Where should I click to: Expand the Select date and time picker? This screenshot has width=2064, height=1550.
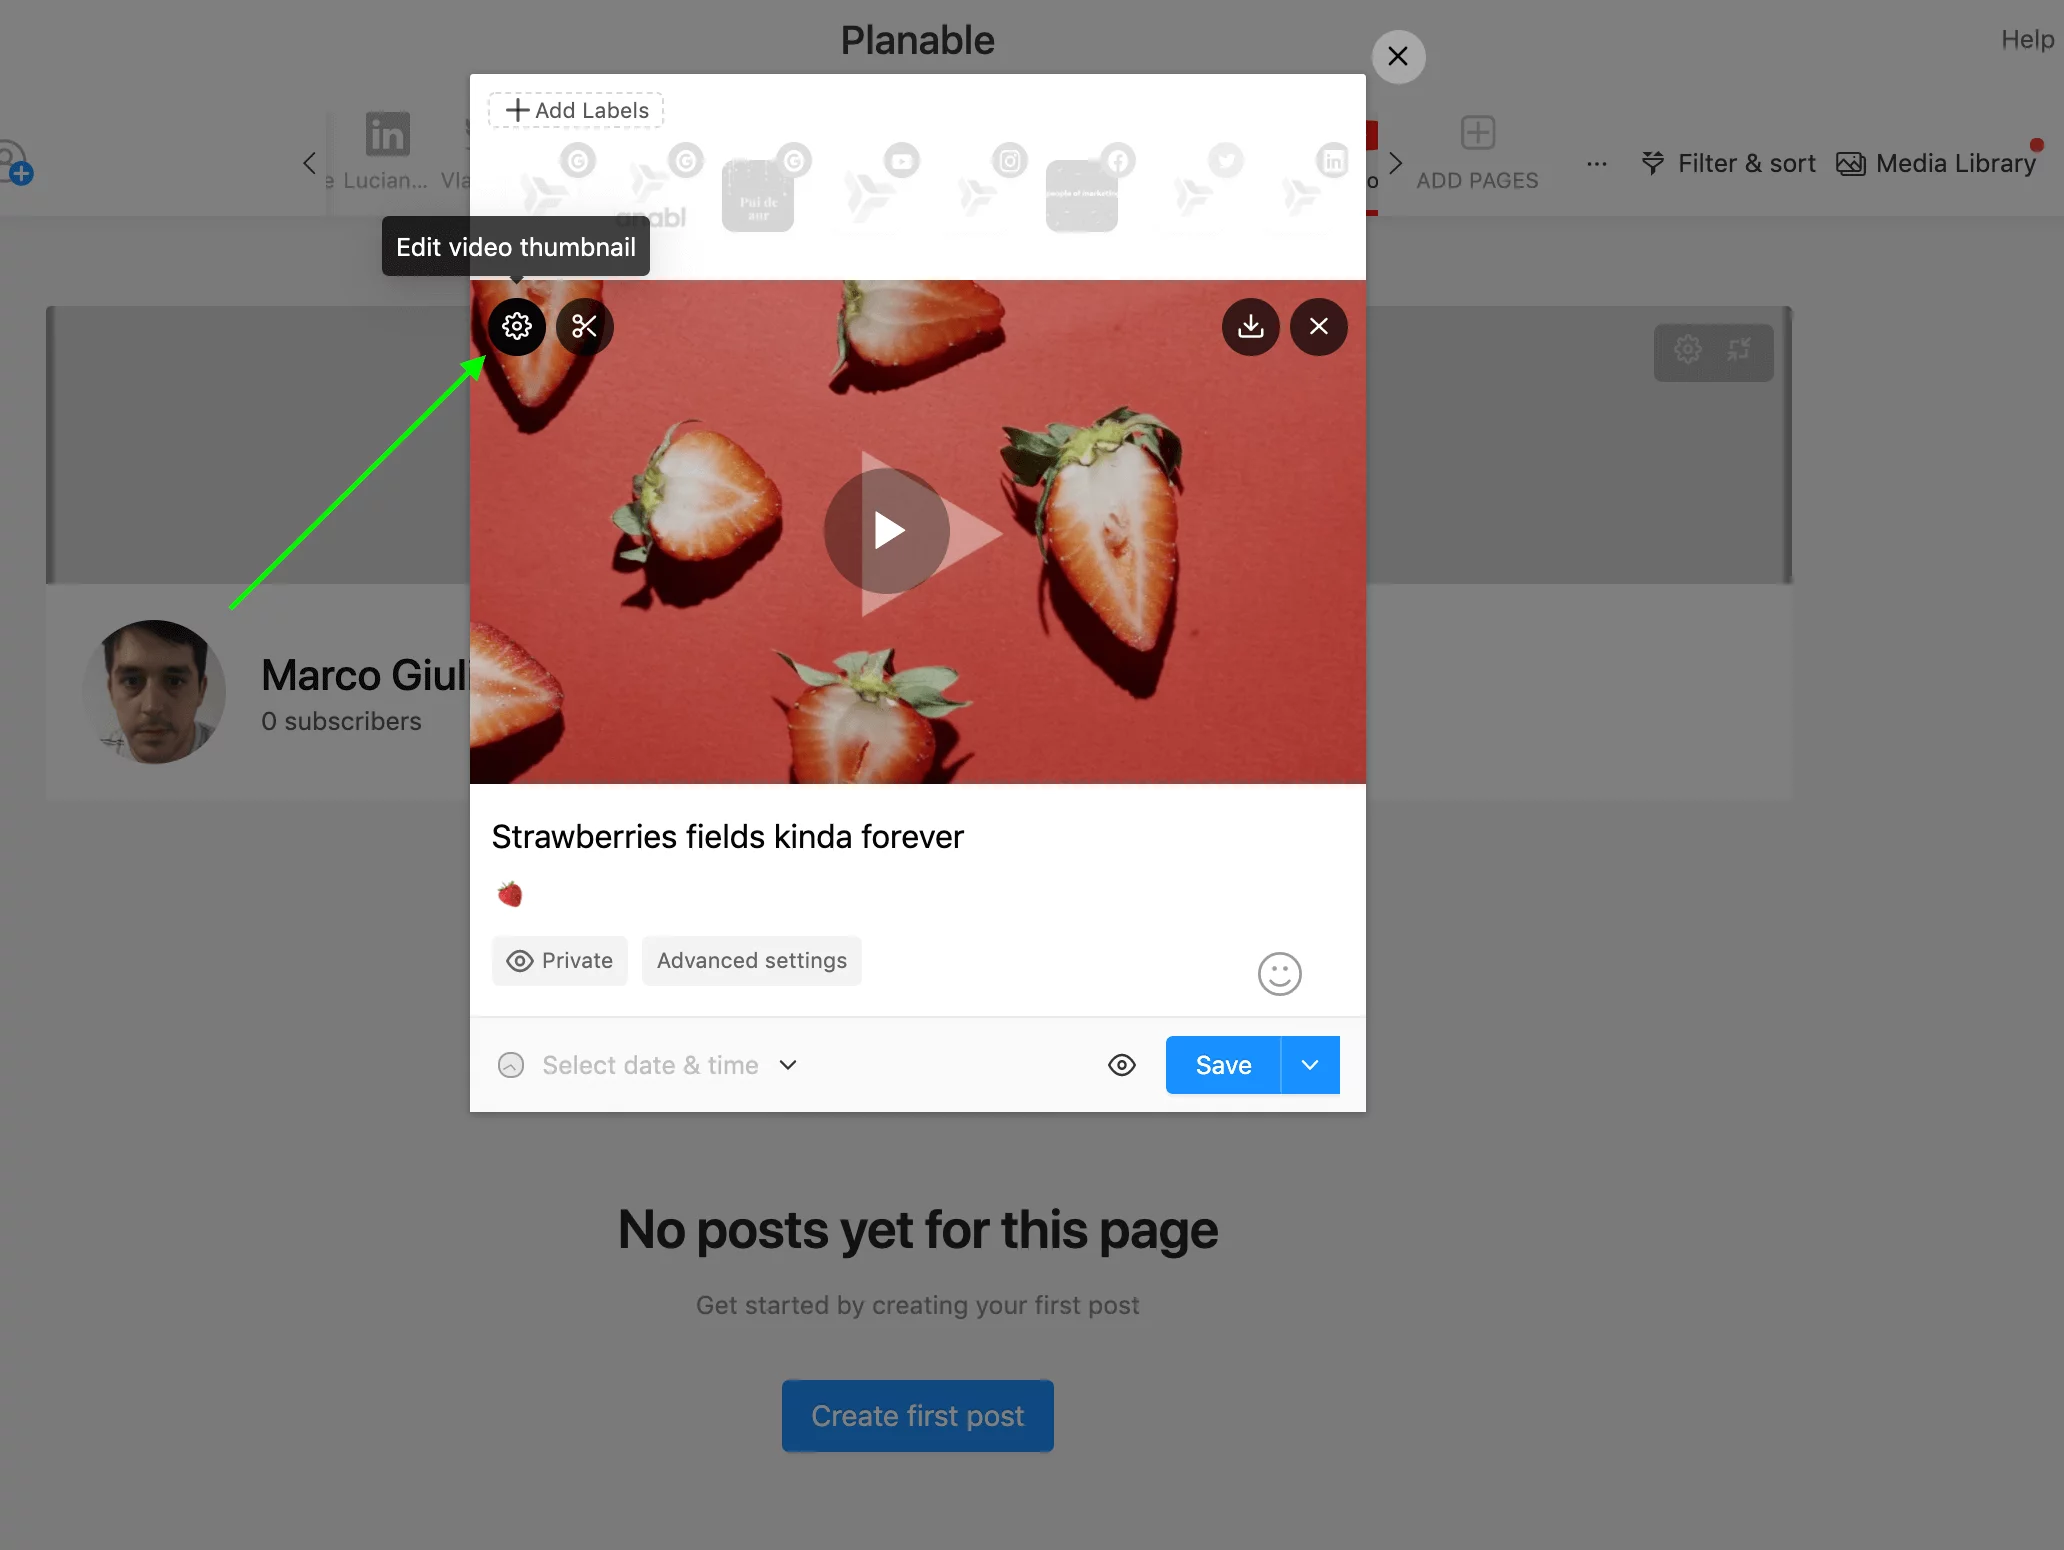pos(786,1063)
